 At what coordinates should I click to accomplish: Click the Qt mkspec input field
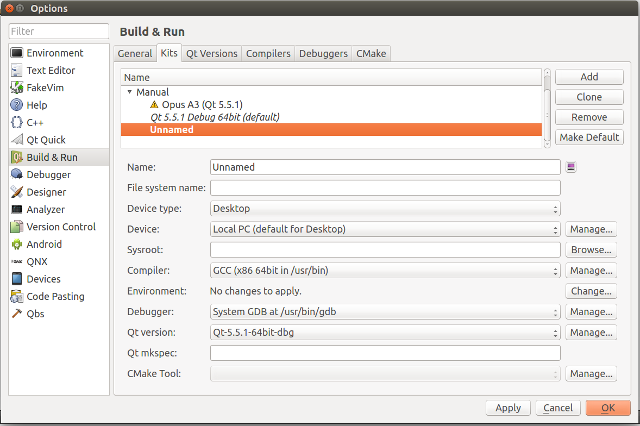385,353
